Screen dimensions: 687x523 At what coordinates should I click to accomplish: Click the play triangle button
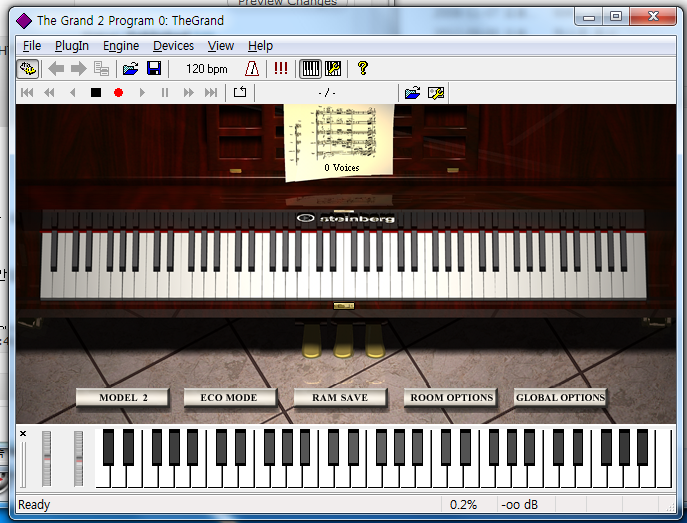142,92
